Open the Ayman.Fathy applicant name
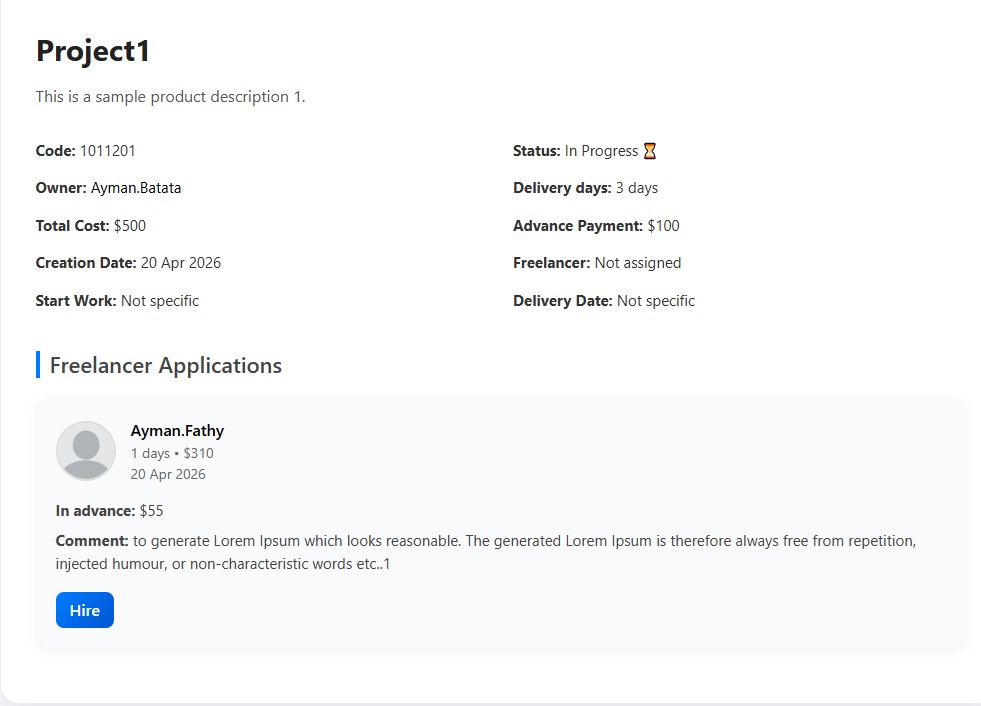This screenshot has width=981, height=706. (x=177, y=431)
